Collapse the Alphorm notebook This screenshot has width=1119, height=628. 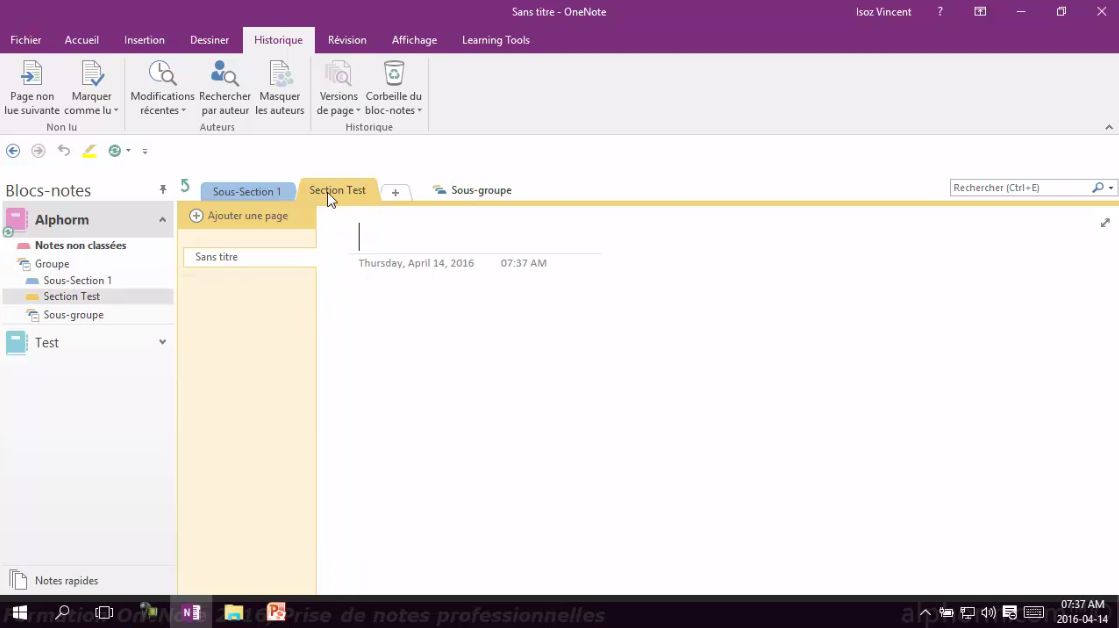[x=161, y=219]
